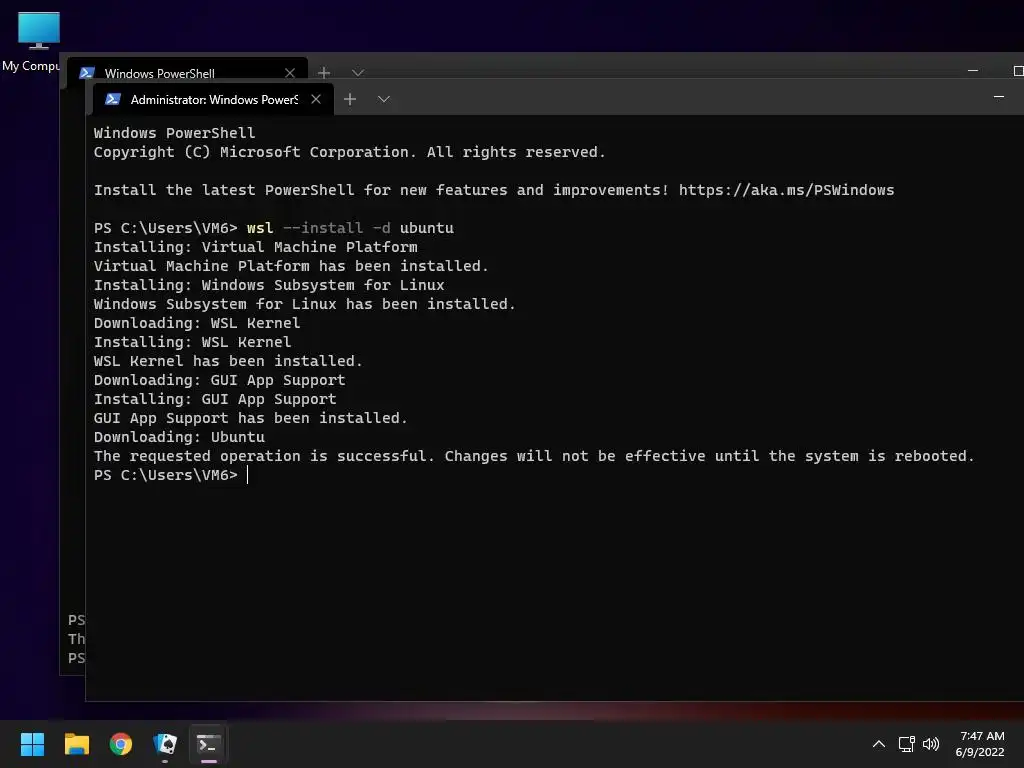This screenshot has height=768, width=1024.
Task: Click 'Windows Subsystem for Linux has been installed.' line
Action: pos(304,304)
